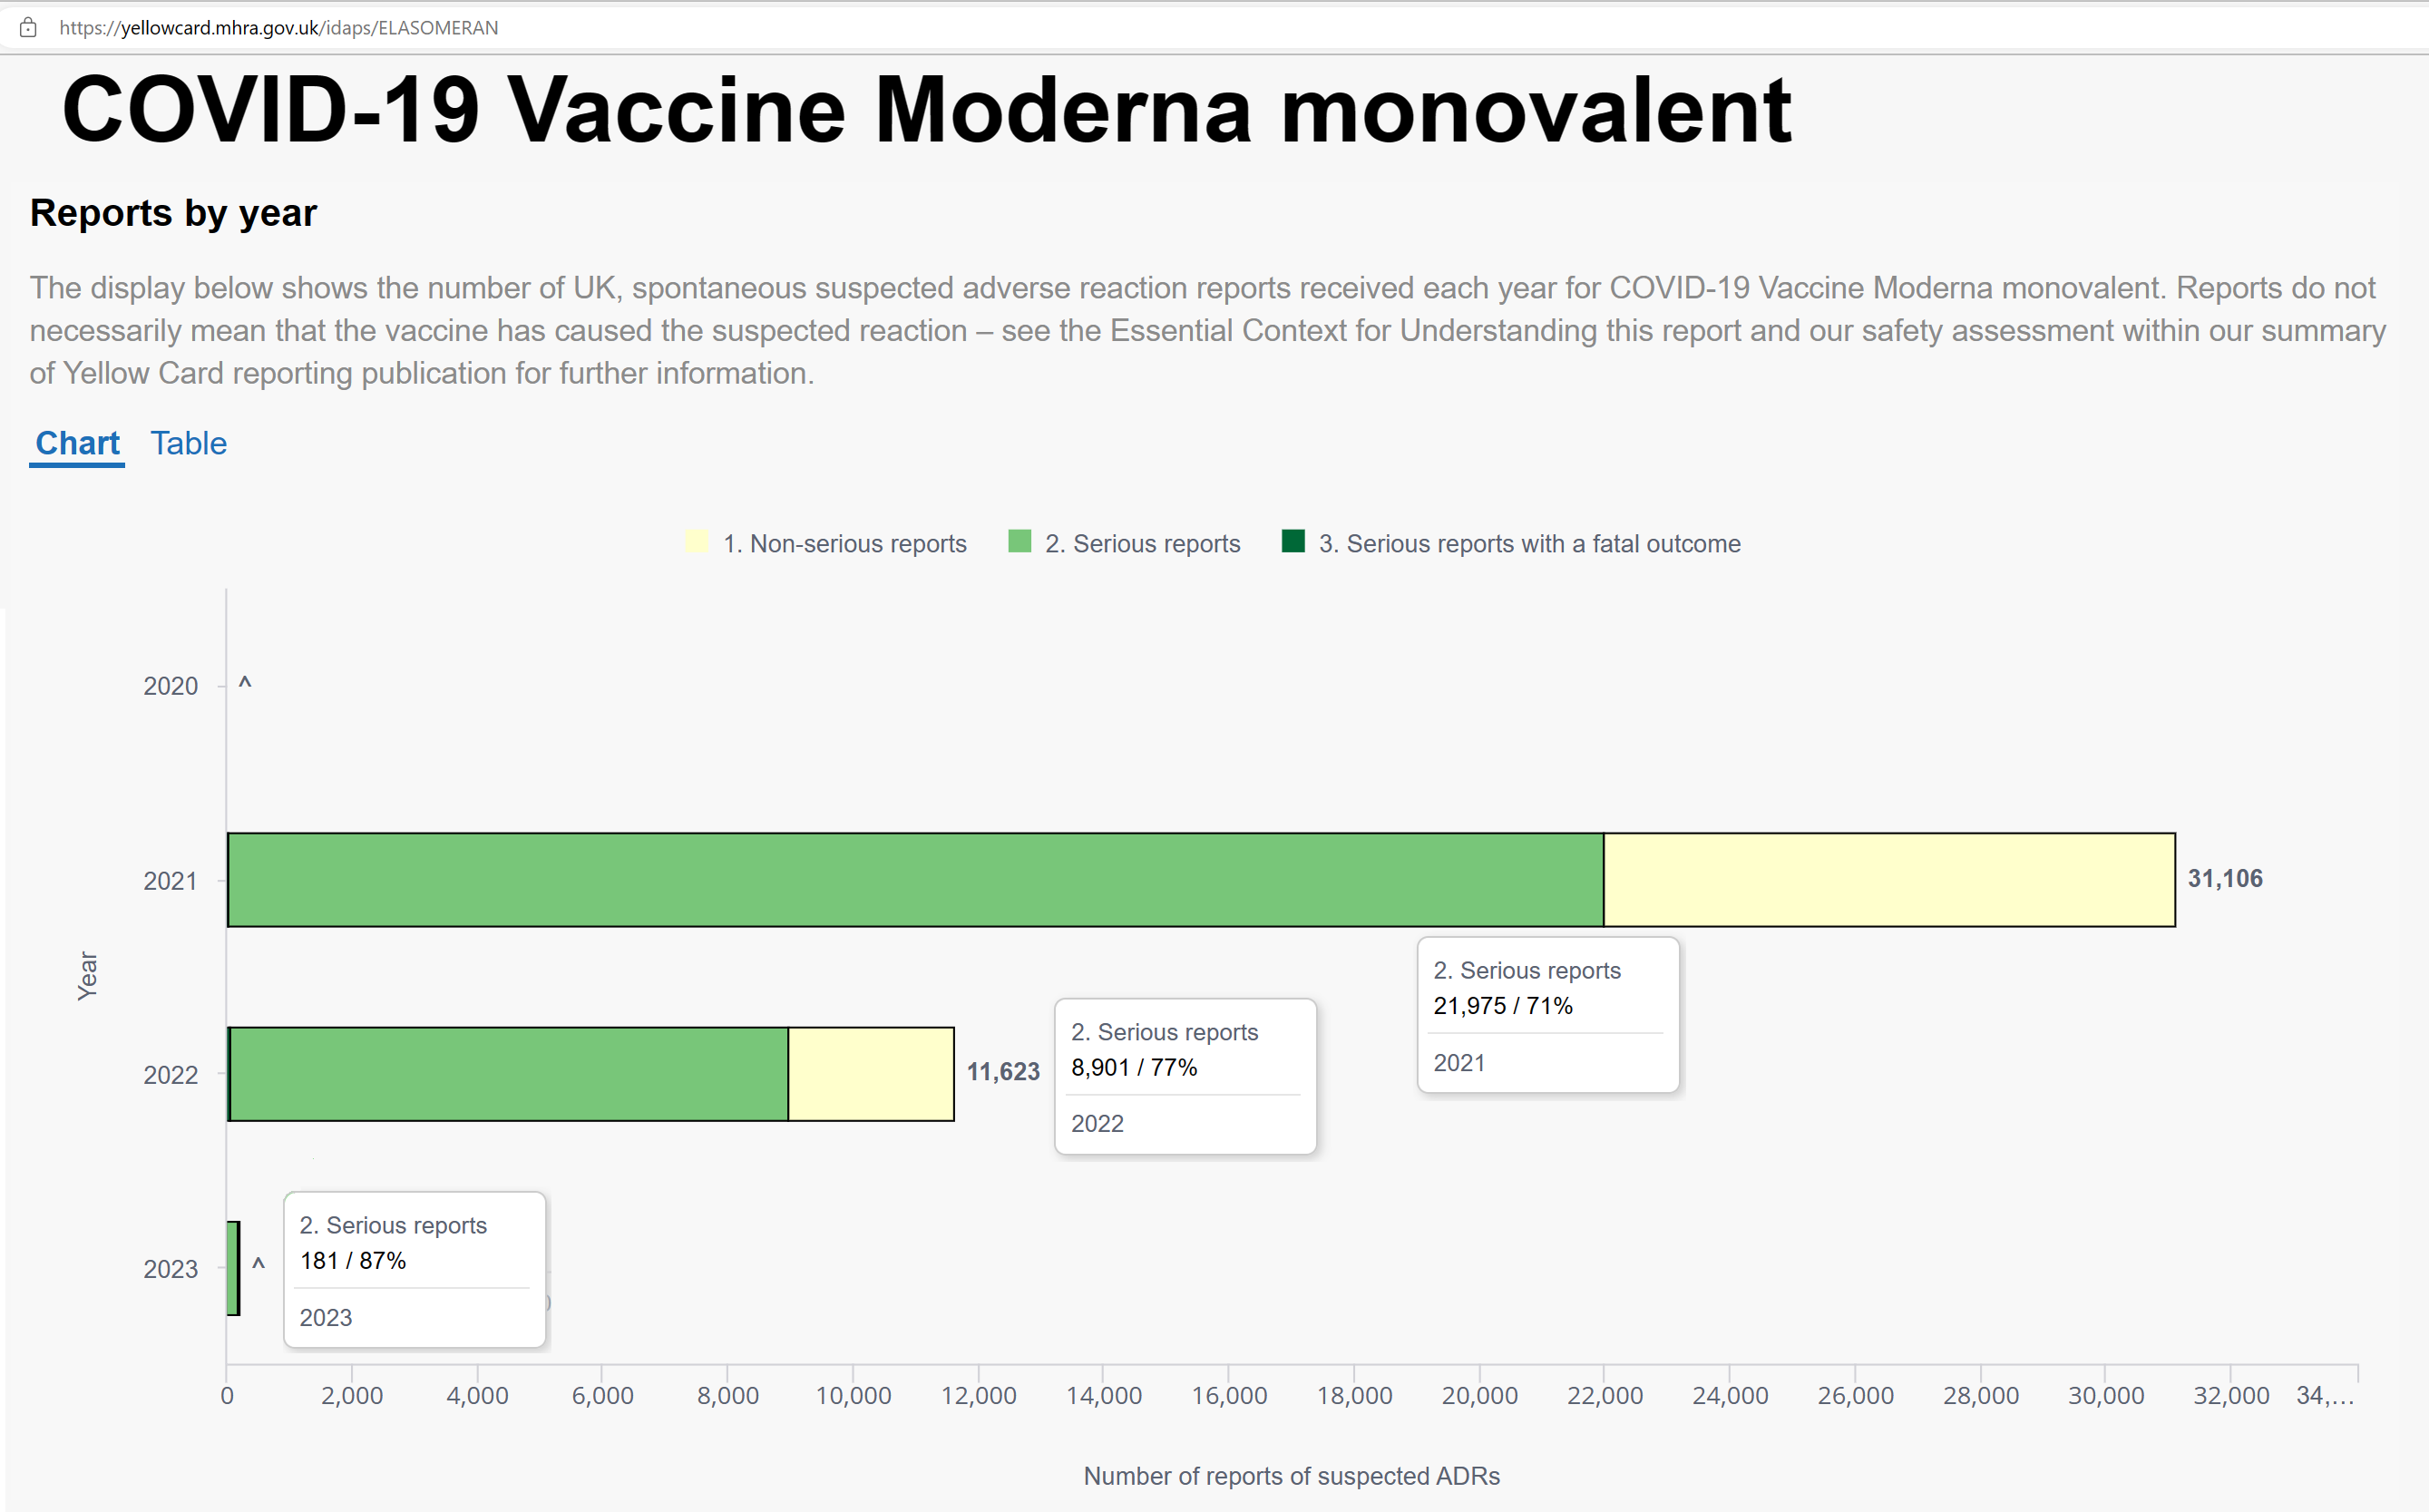
Task: Click the 1. Non-serious reports legend label
Action: tap(845, 543)
